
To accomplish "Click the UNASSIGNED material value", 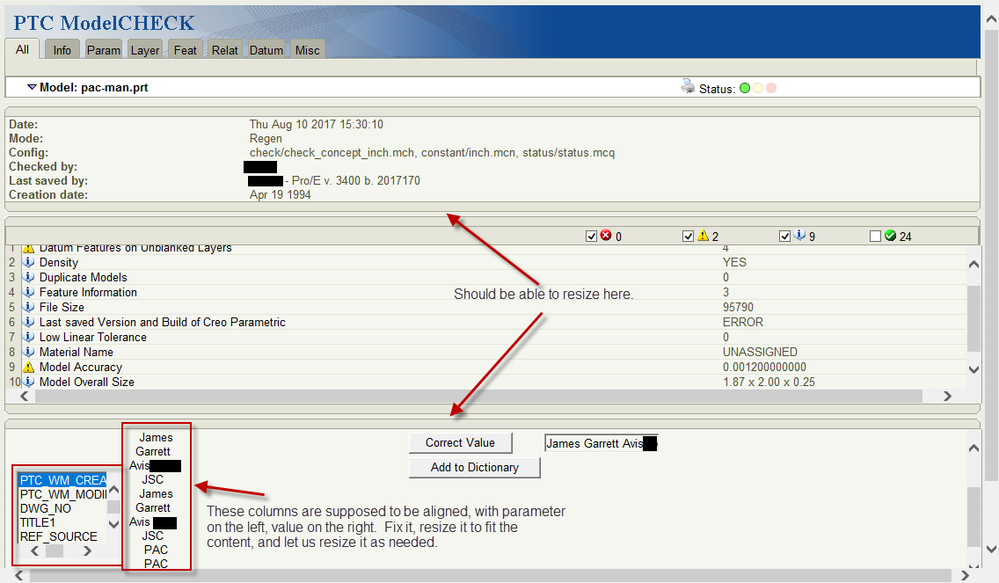I will 759,352.
